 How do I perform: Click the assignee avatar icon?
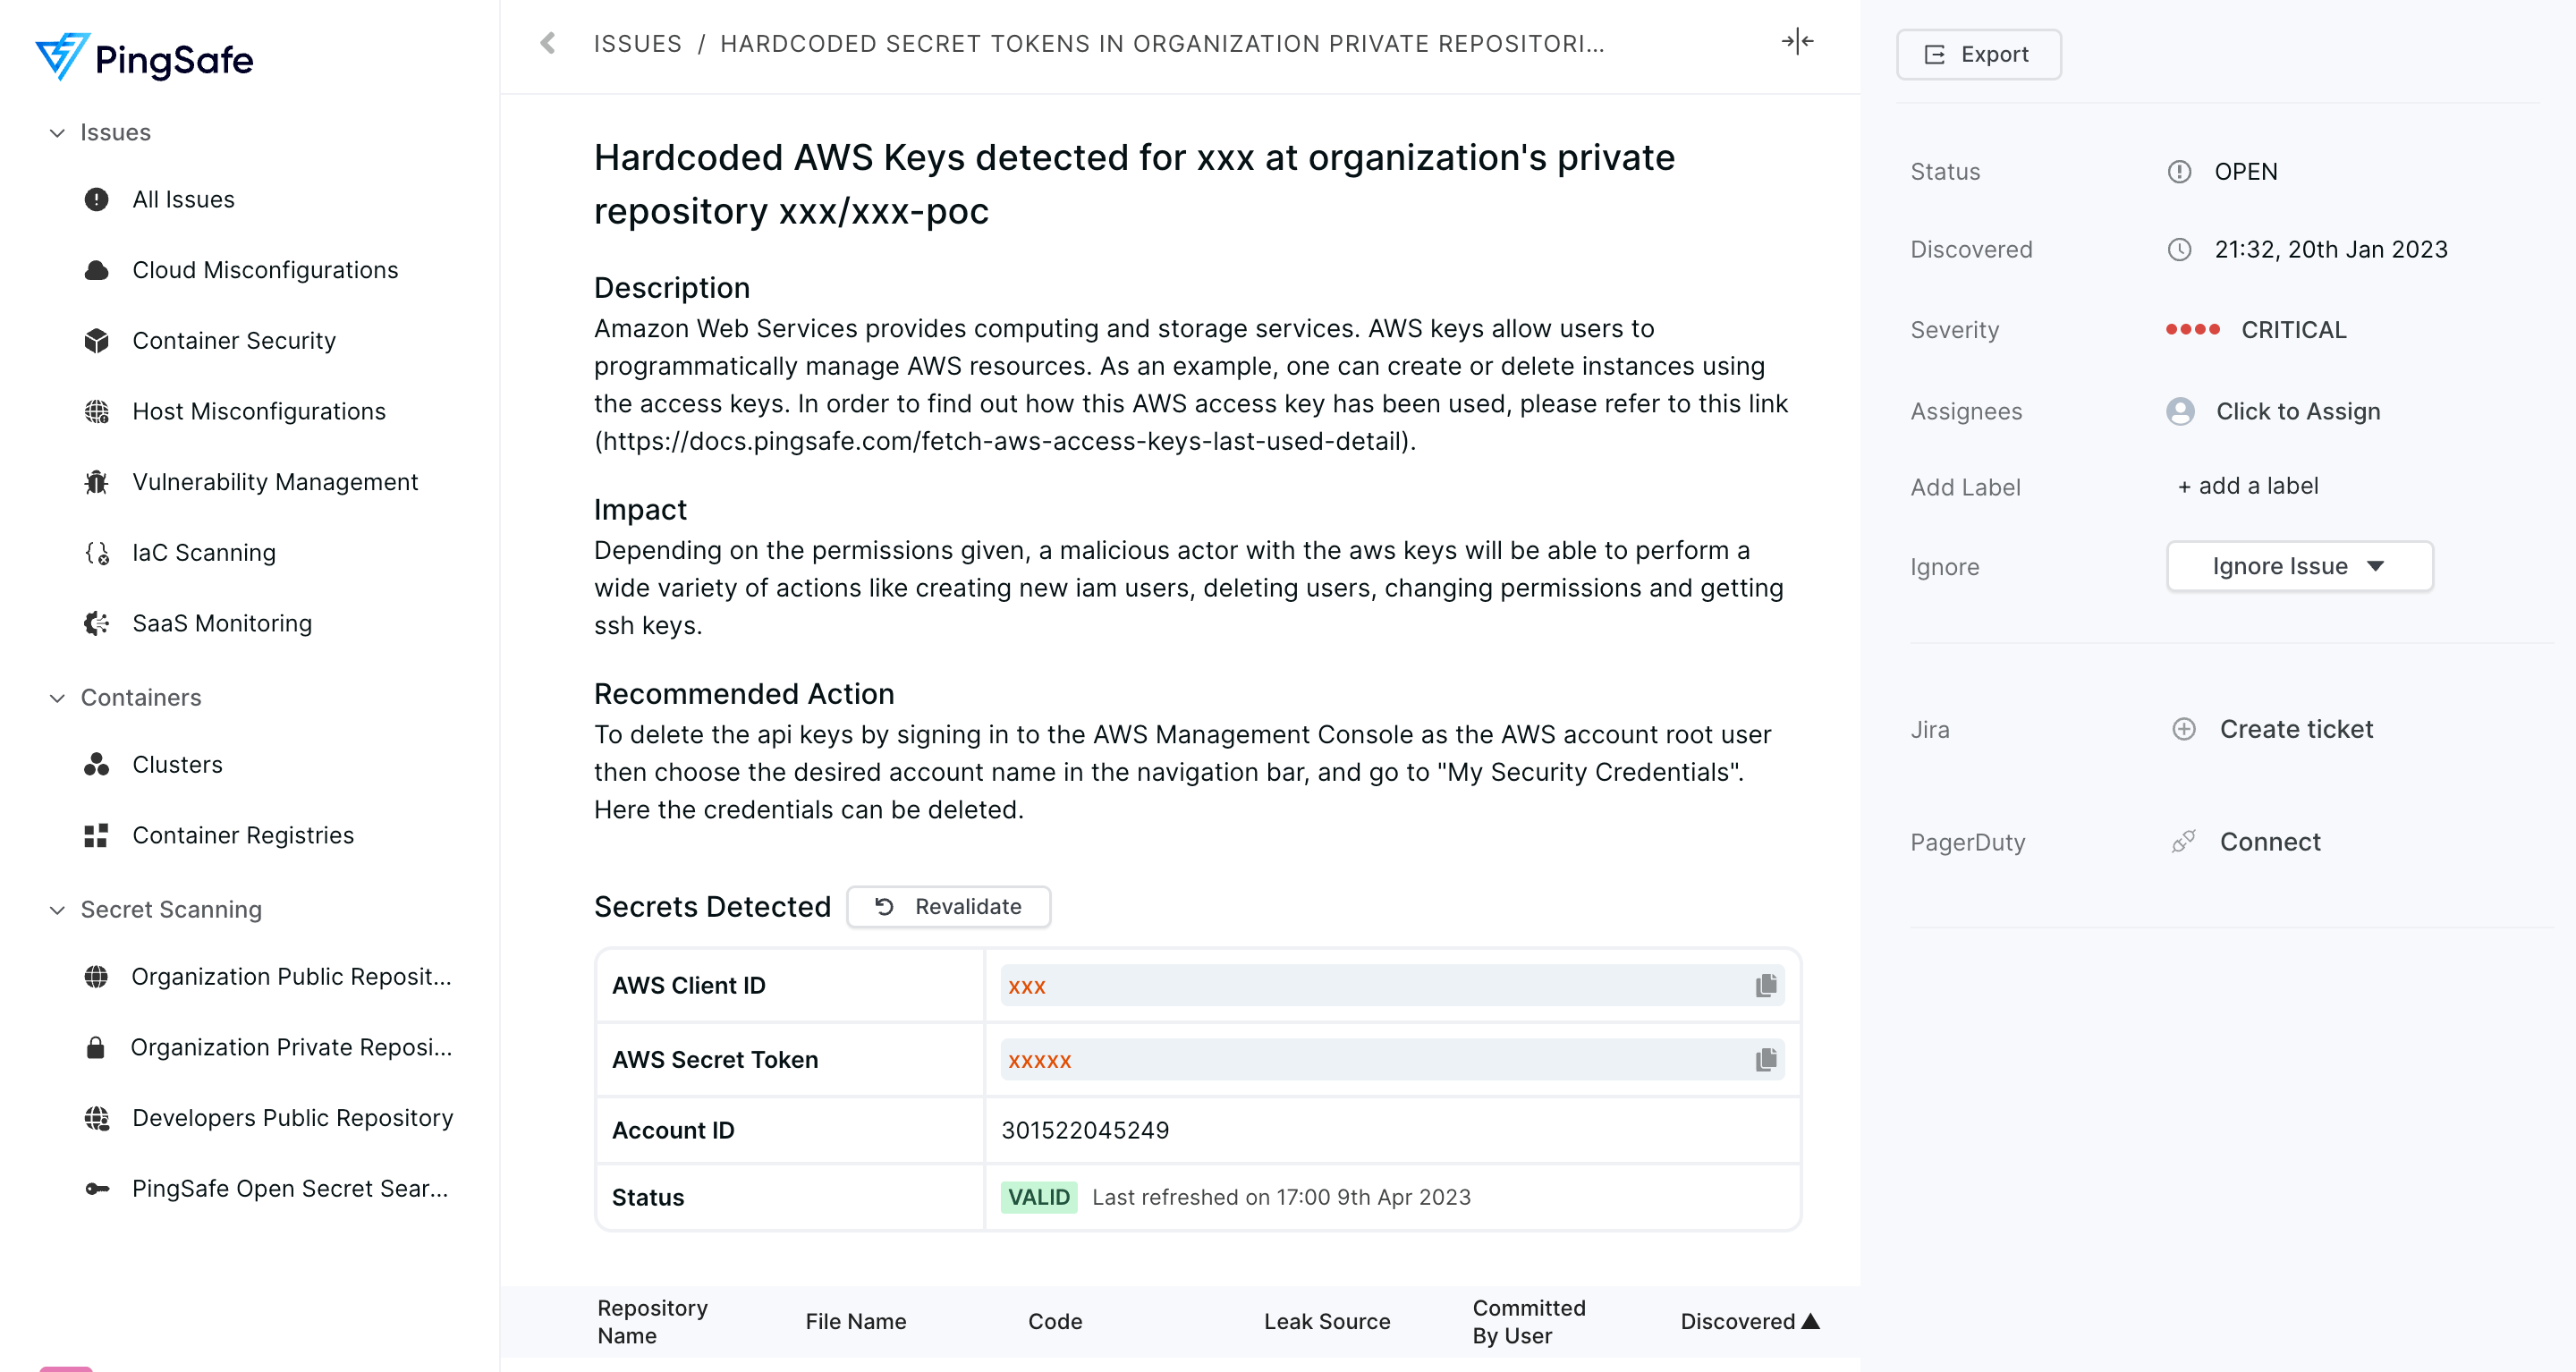2180,411
